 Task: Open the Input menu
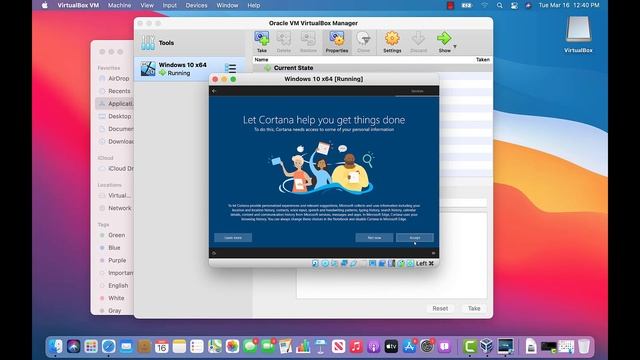(x=169, y=5)
